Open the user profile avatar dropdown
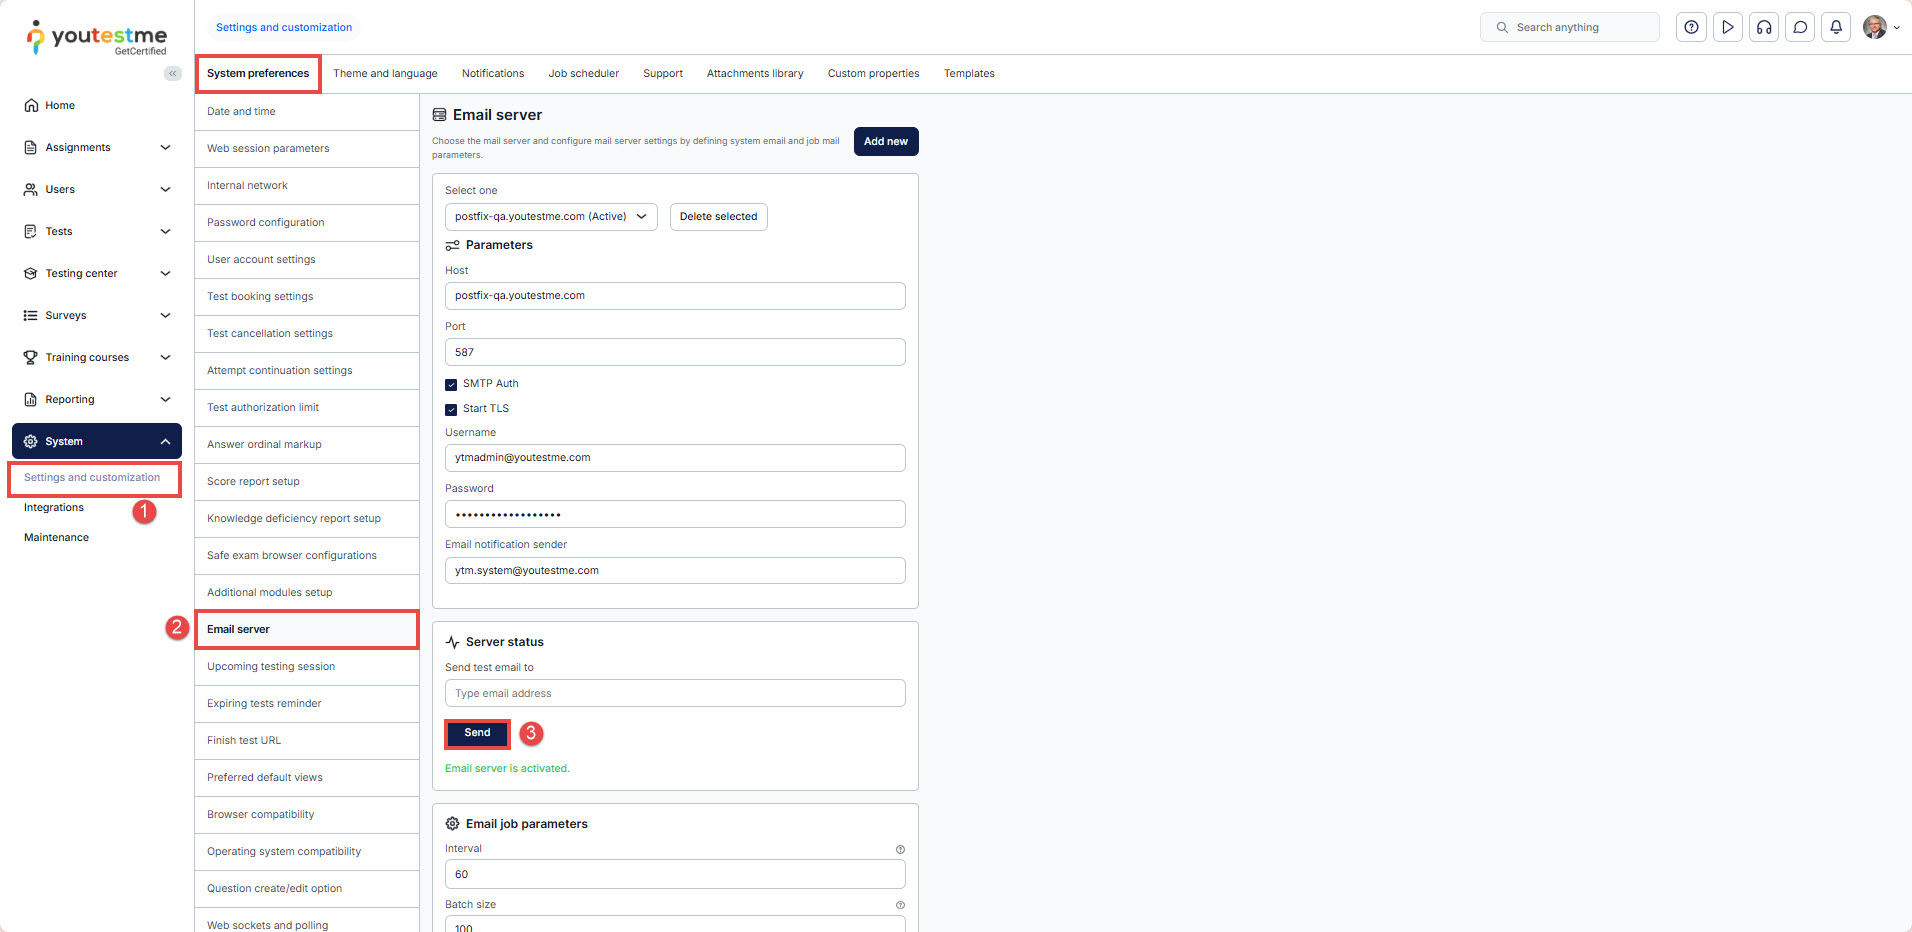Screen dimensions: 1912x932 click(1880, 28)
